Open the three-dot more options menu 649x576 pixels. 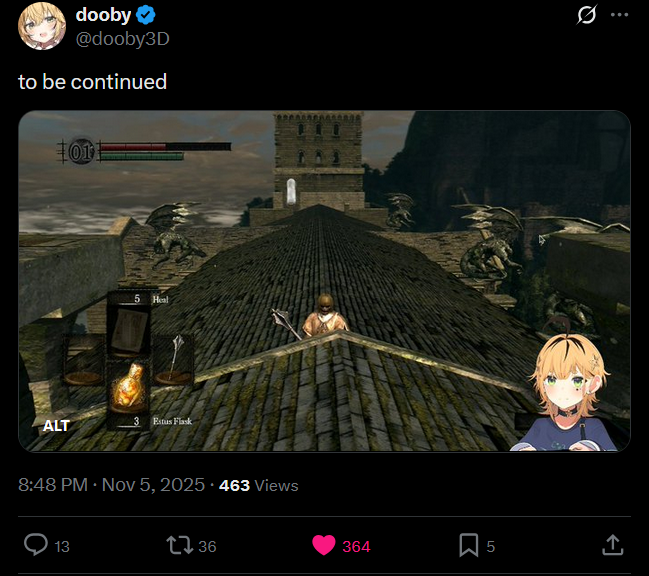619,15
